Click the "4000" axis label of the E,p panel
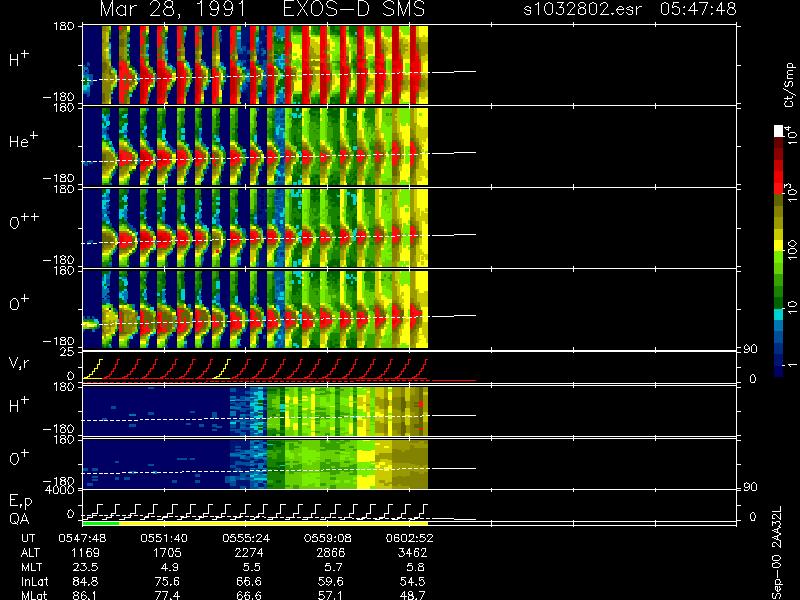Image resolution: width=800 pixels, height=600 pixels. coord(62,490)
